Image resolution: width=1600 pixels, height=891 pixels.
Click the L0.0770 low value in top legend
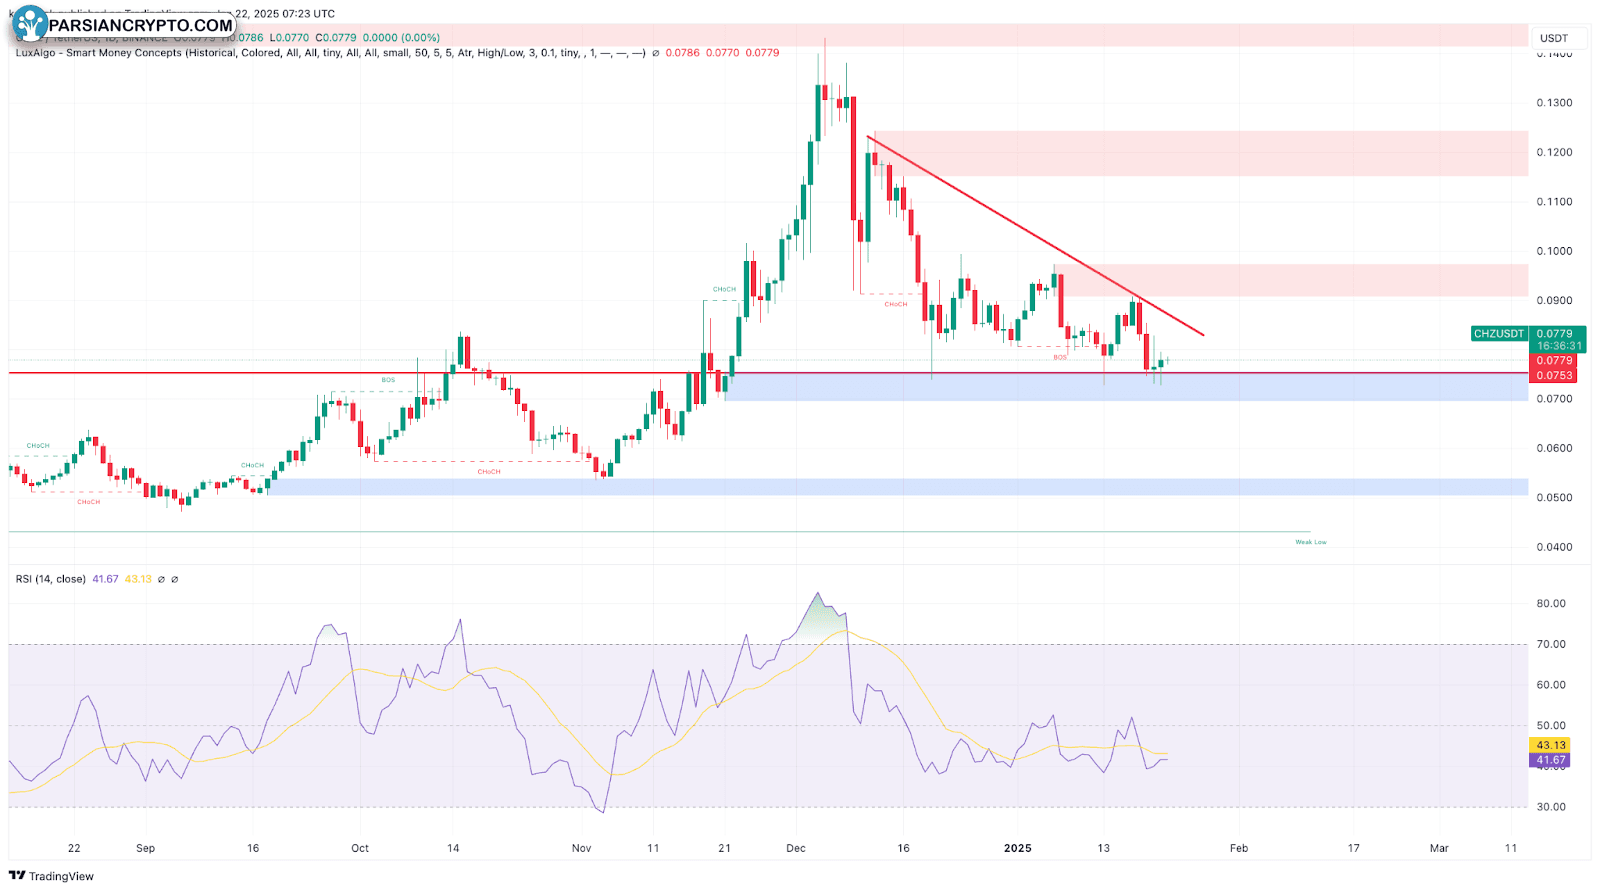[x=291, y=38]
